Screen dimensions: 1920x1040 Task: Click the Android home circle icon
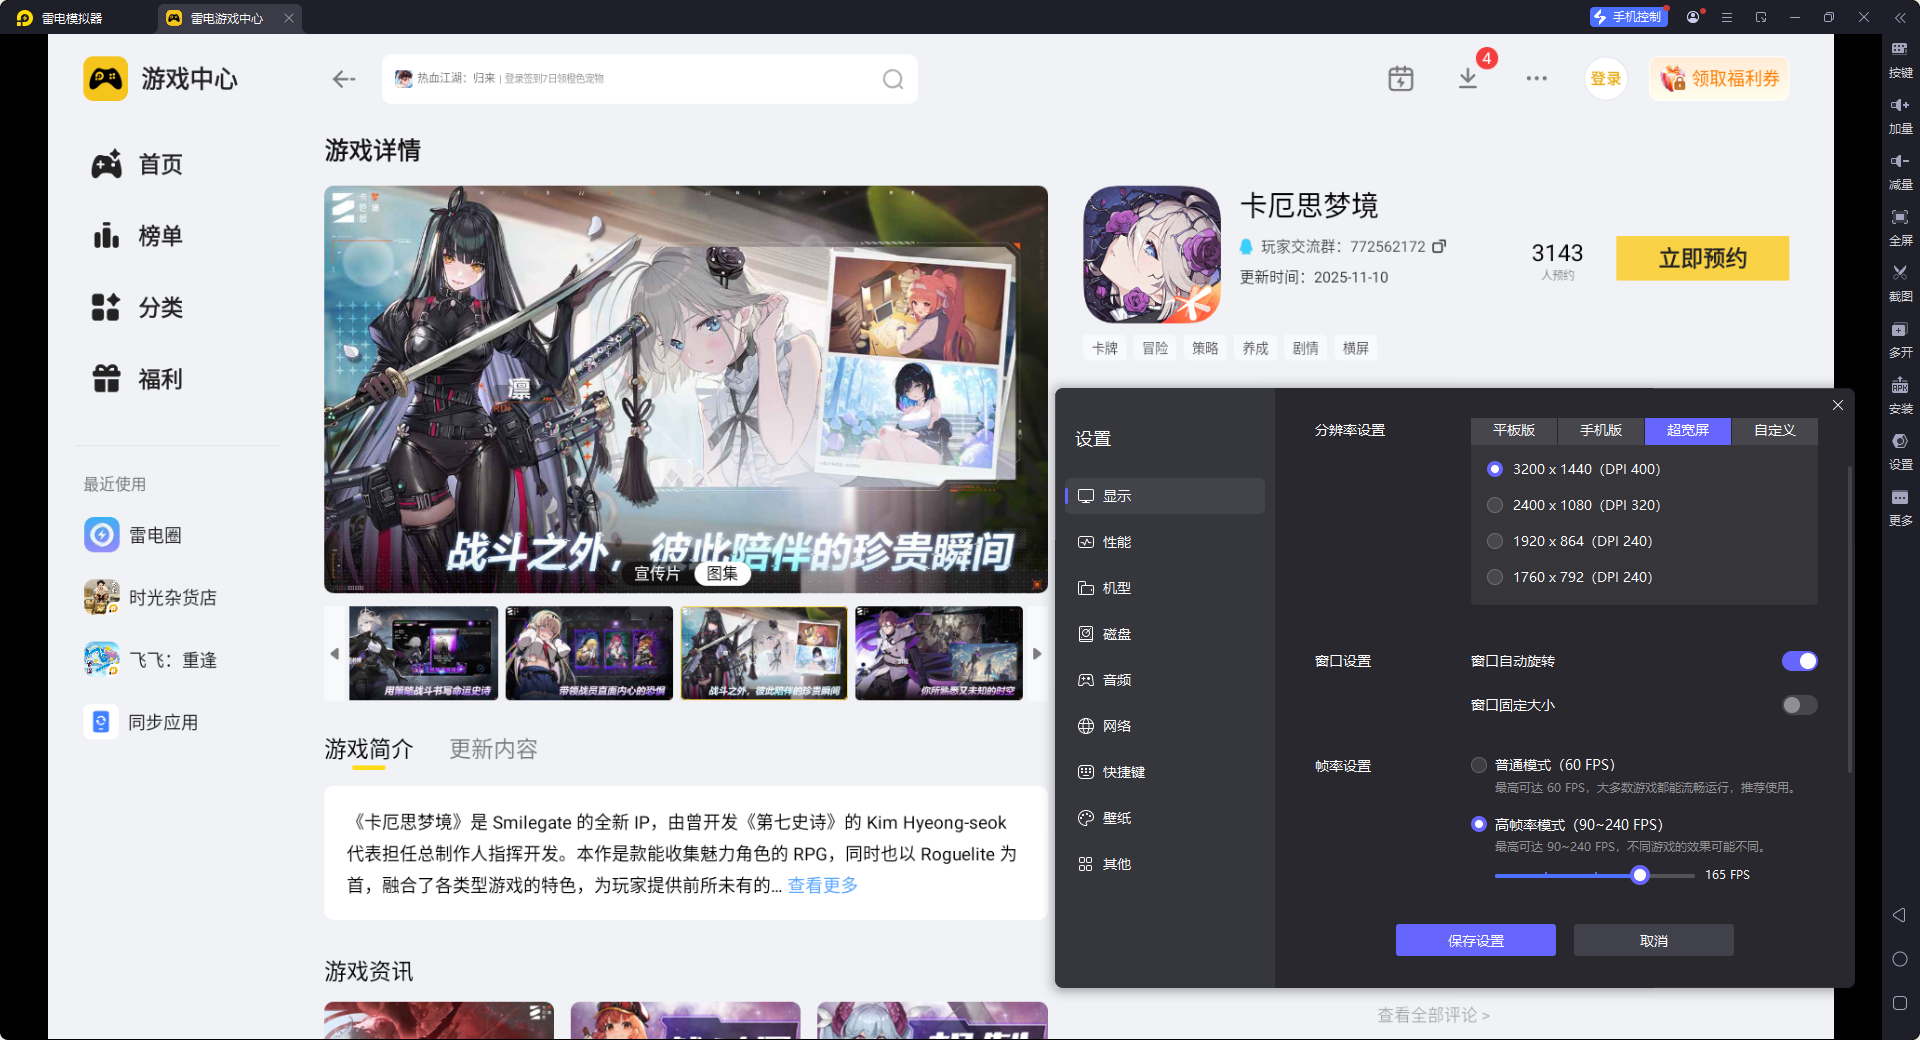1900,959
